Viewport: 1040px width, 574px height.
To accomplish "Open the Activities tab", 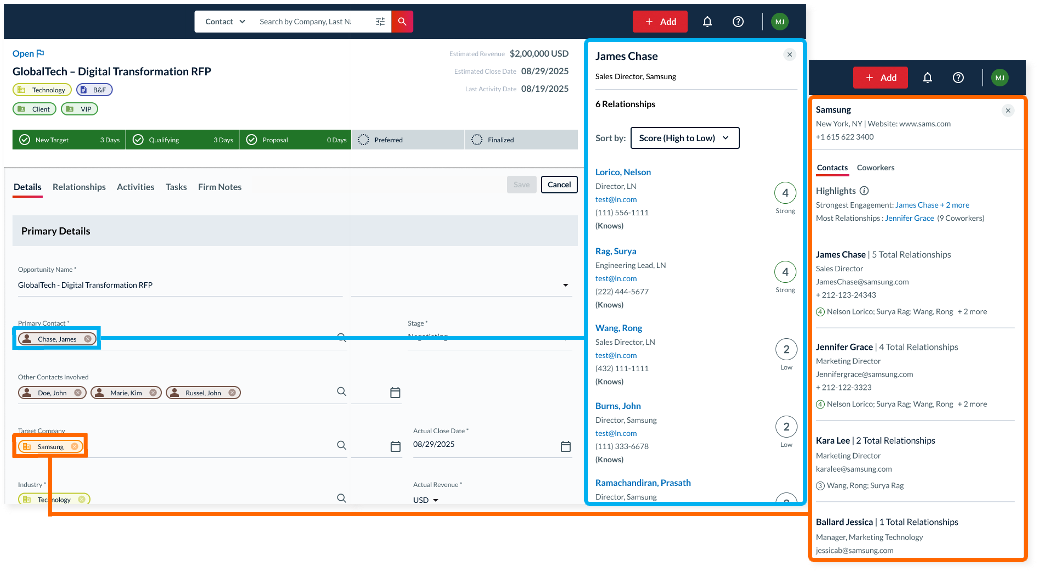I will tap(135, 187).
